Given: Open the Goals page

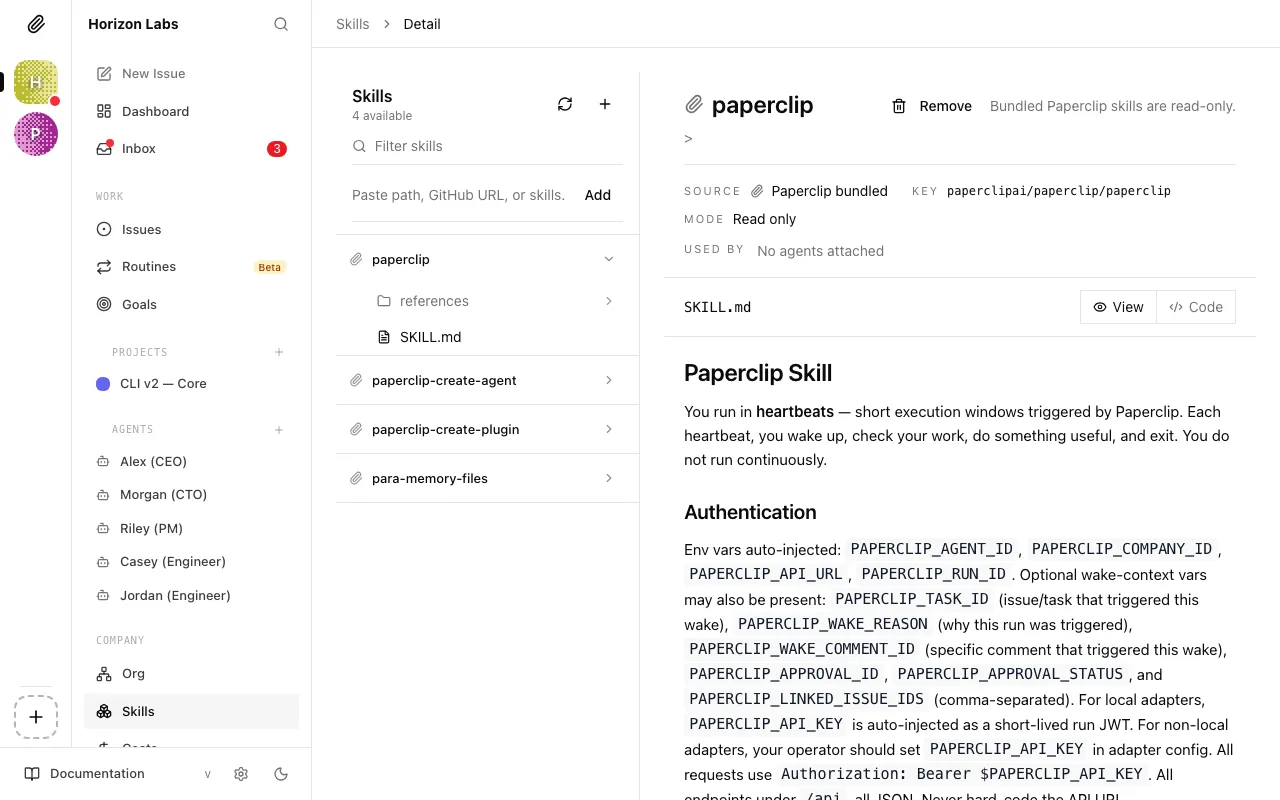Looking at the screenshot, I should tap(191, 304).
